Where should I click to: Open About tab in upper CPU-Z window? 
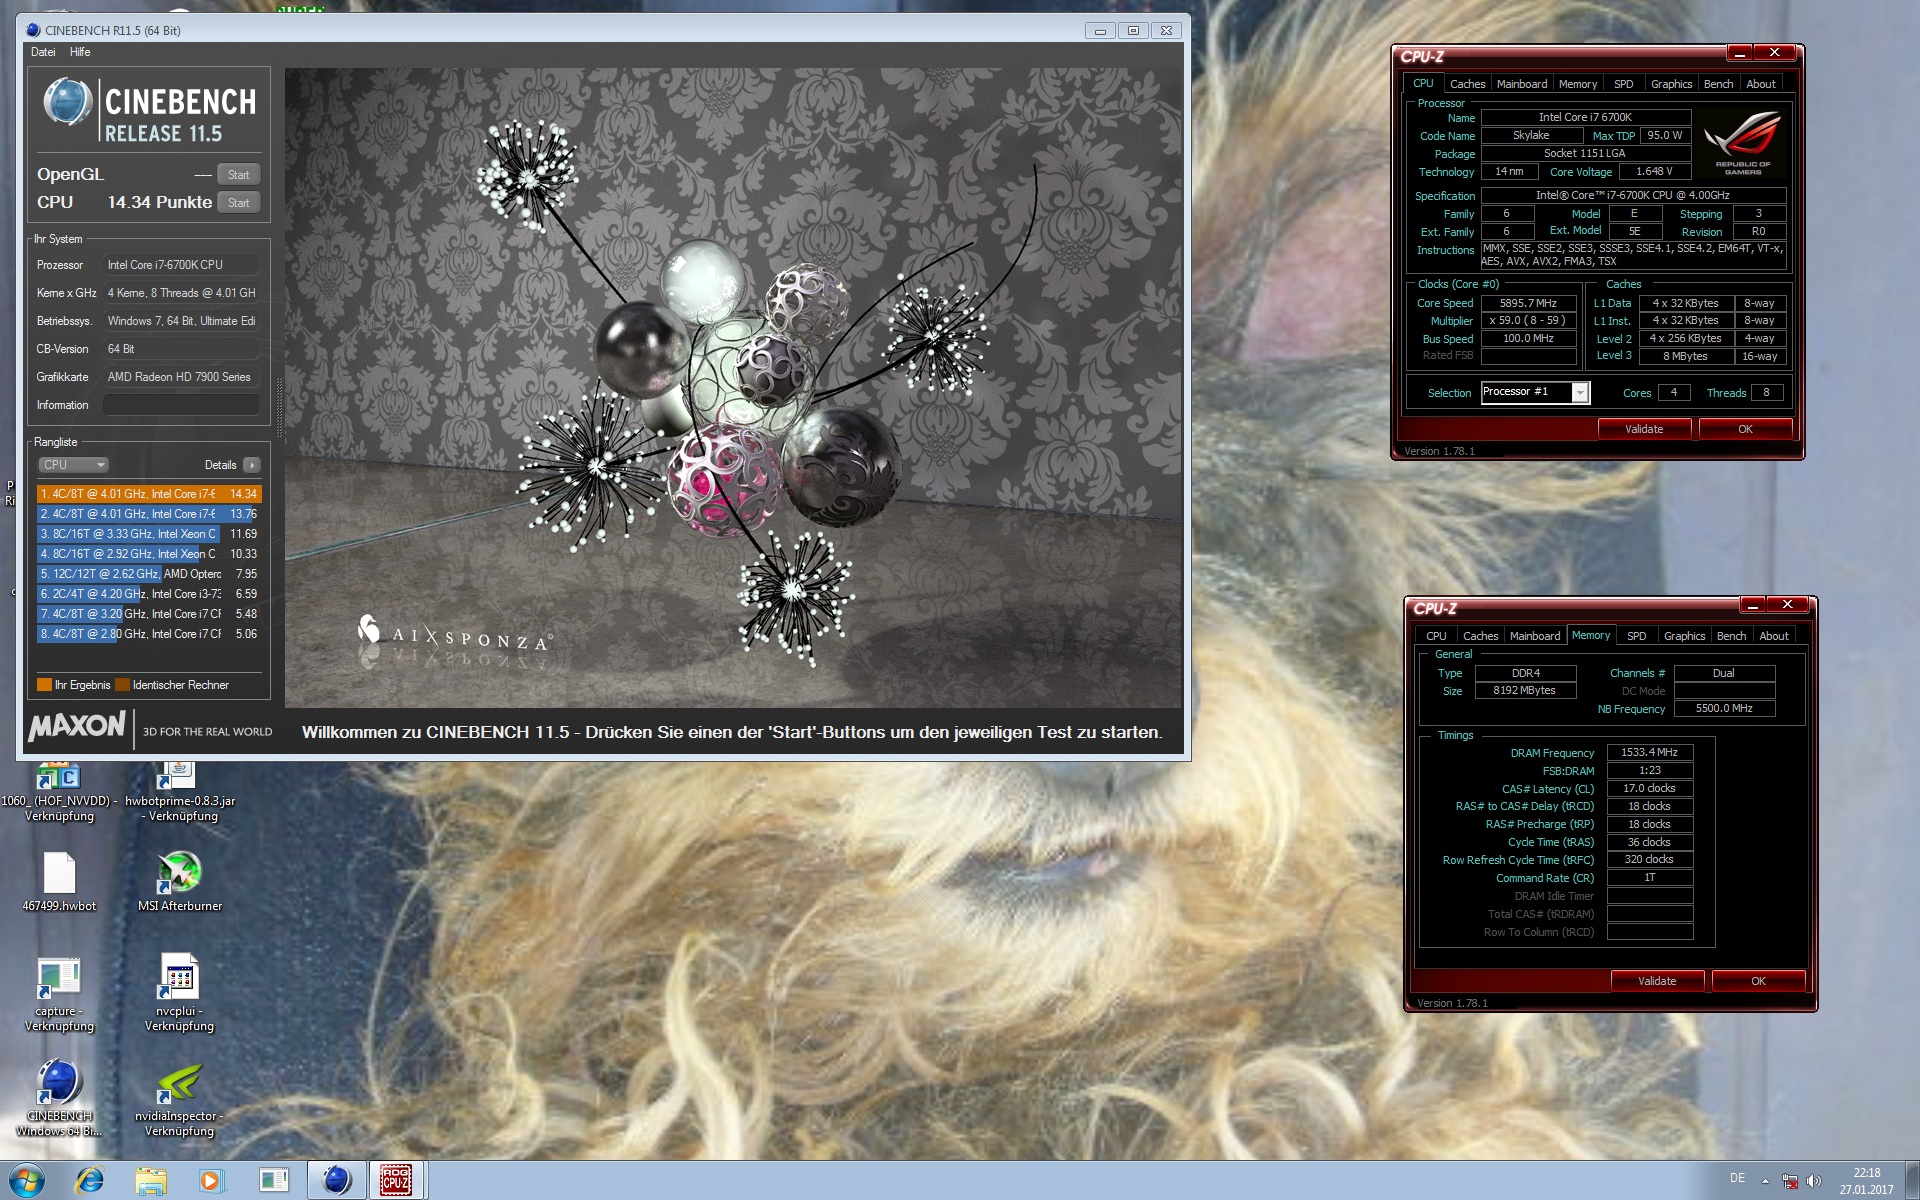[1761, 84]
